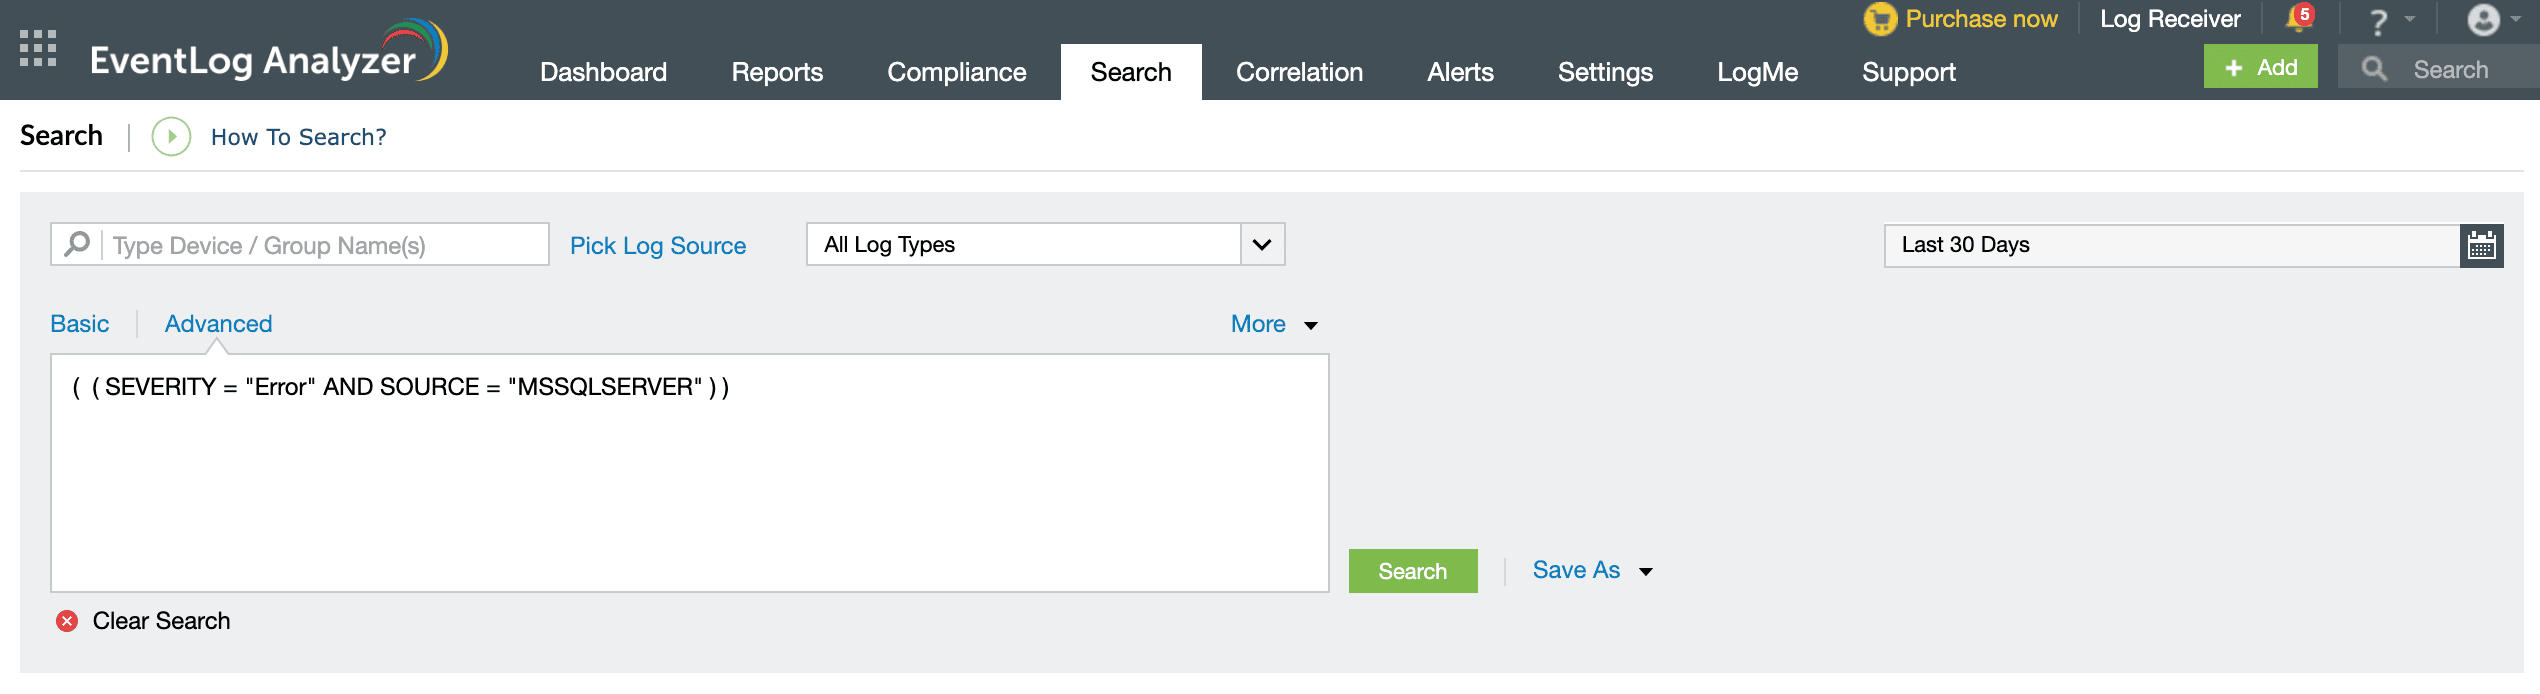Click the green Search button
This screenshot has width=2540, height=694.
point(1412,571)
